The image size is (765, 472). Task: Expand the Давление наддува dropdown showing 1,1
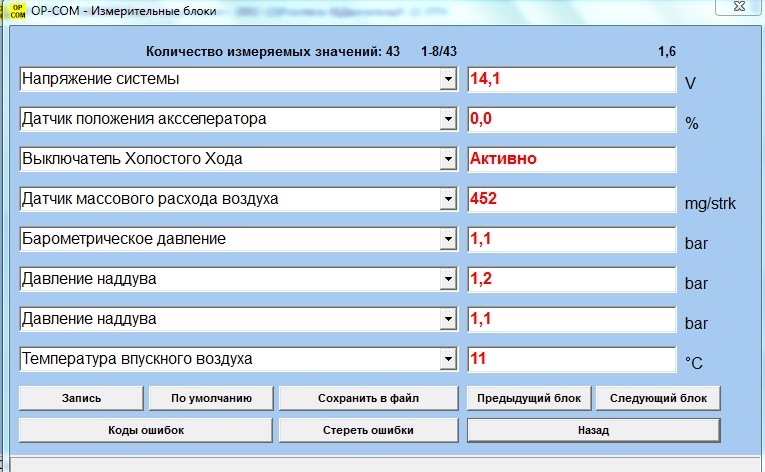pos(448,319)
